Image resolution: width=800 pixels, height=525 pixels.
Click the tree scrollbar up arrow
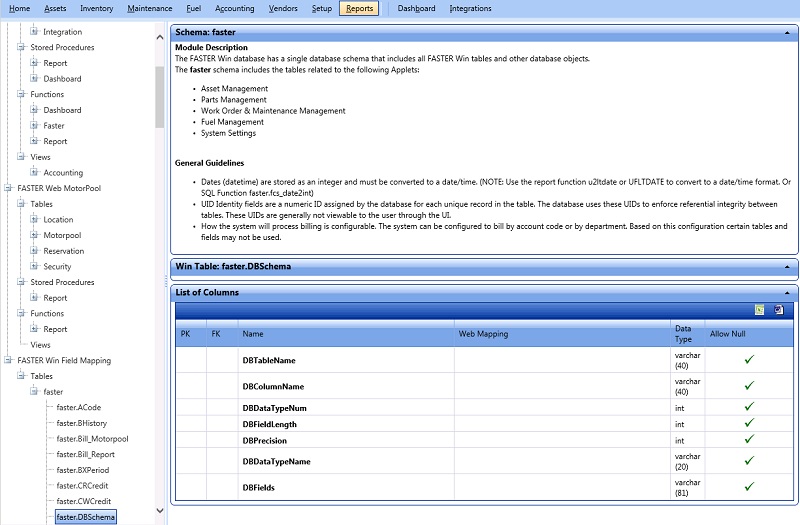tap(160, 37)
